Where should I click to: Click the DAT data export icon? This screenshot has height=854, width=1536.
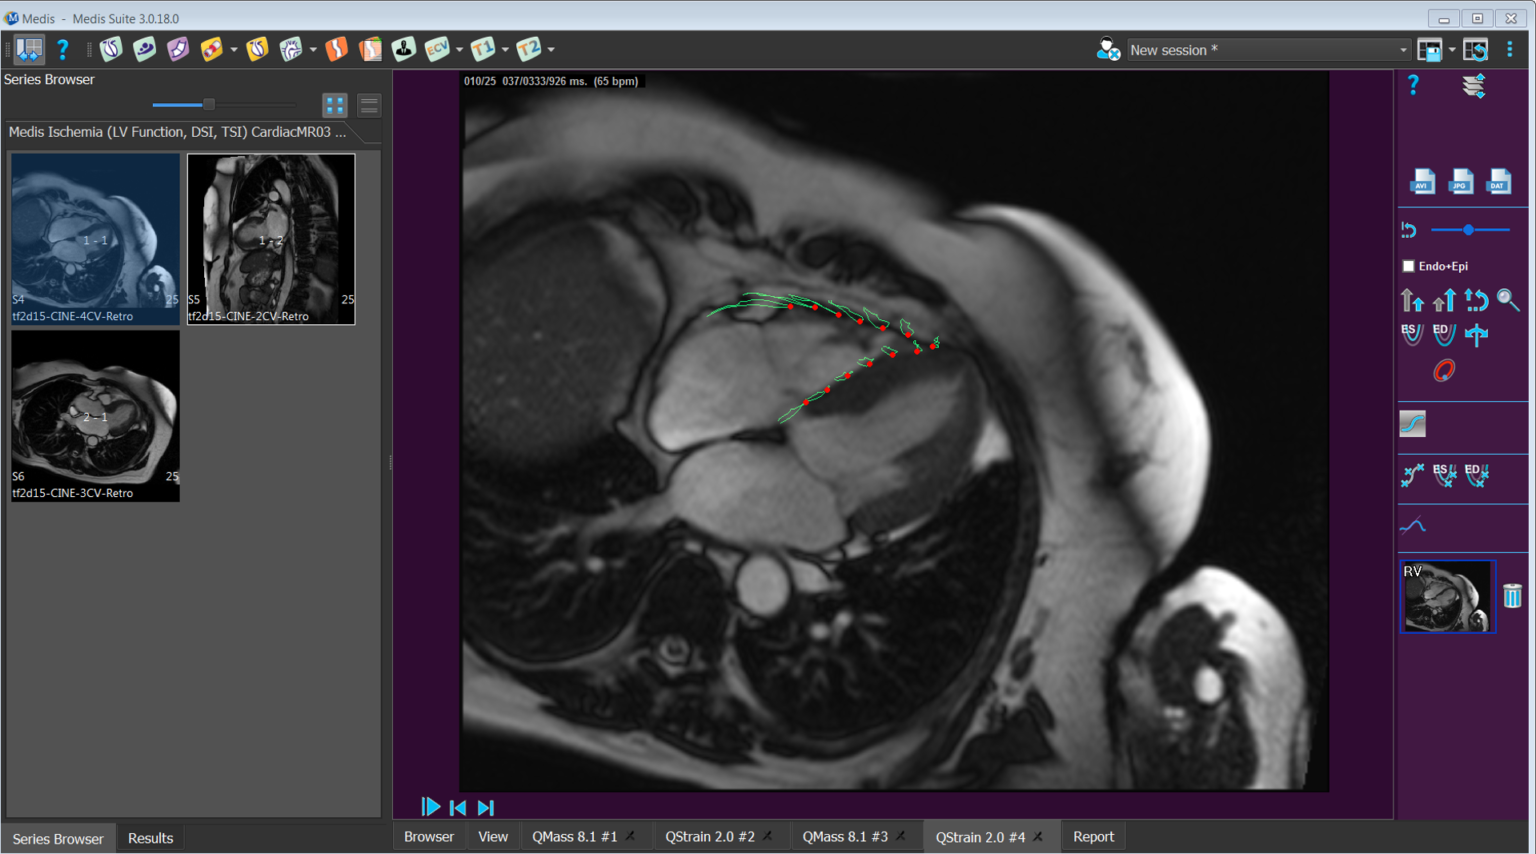1498,181
